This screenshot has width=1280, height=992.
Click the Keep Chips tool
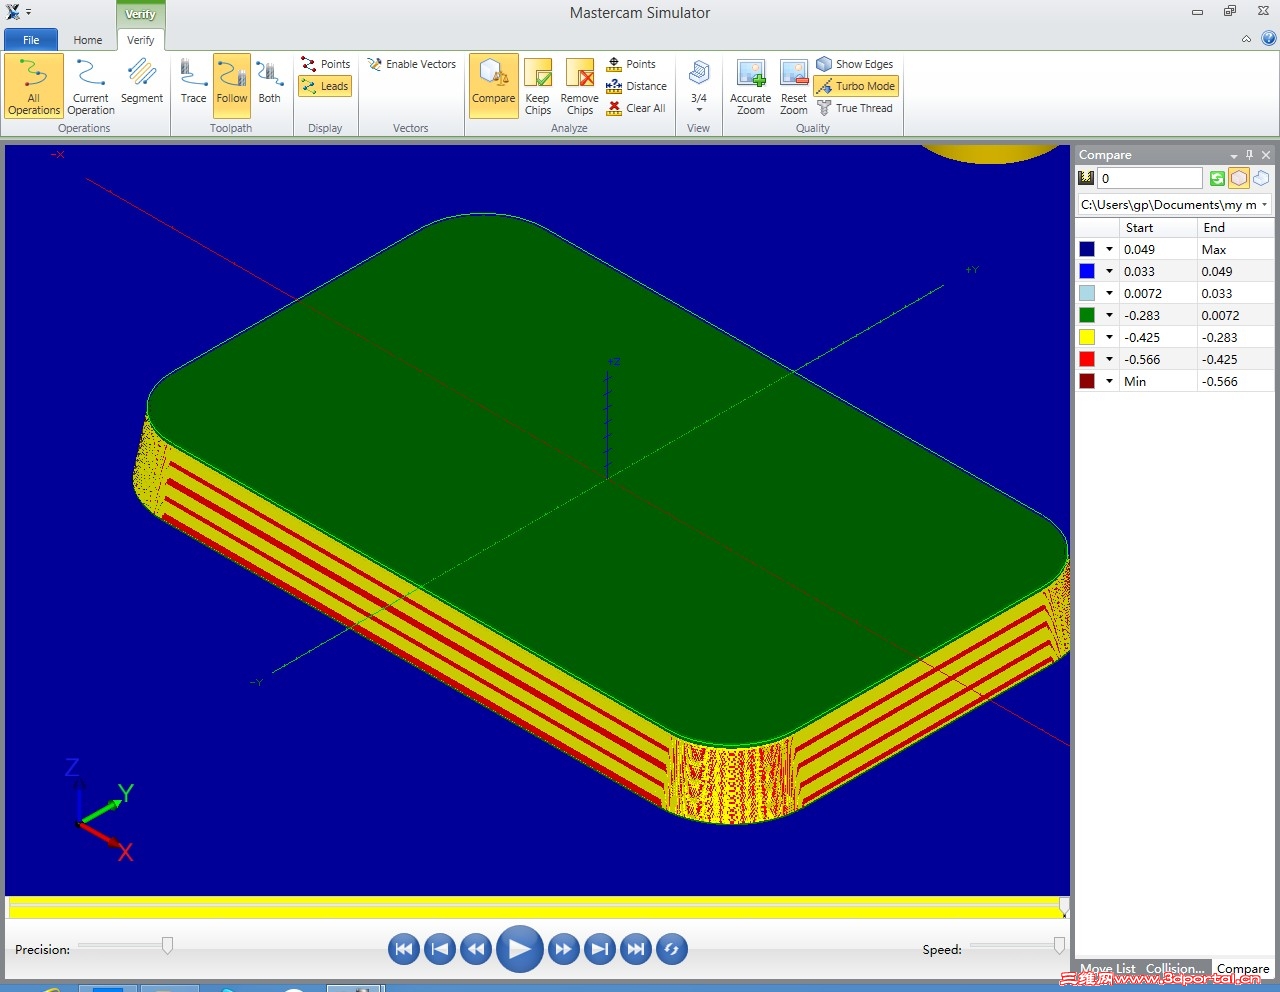click(x=538, y=86)
